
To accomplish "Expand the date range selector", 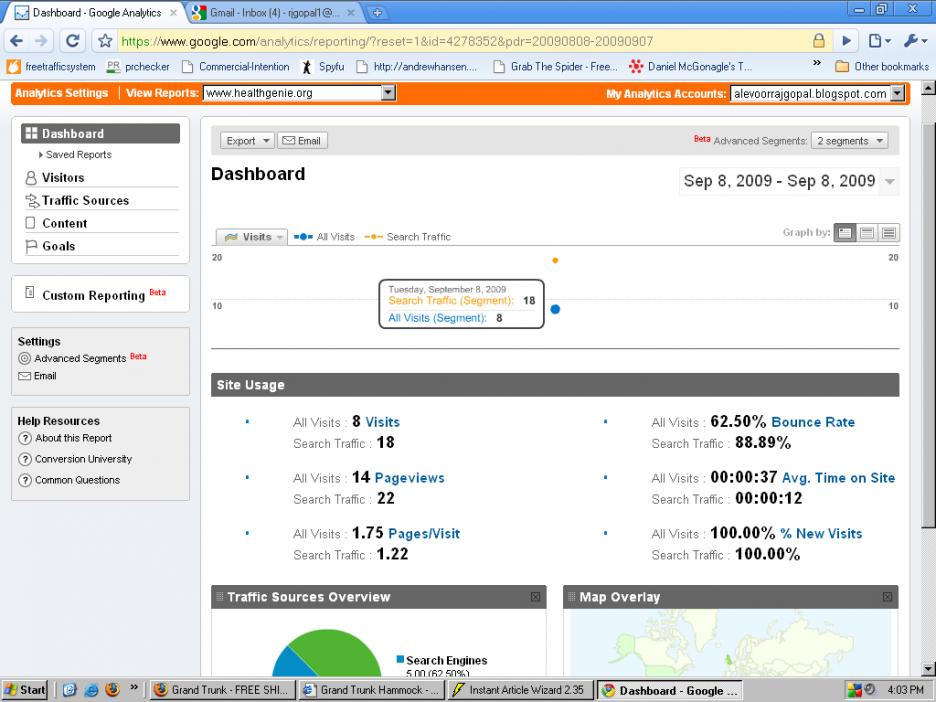I will (x=889, y=181).
